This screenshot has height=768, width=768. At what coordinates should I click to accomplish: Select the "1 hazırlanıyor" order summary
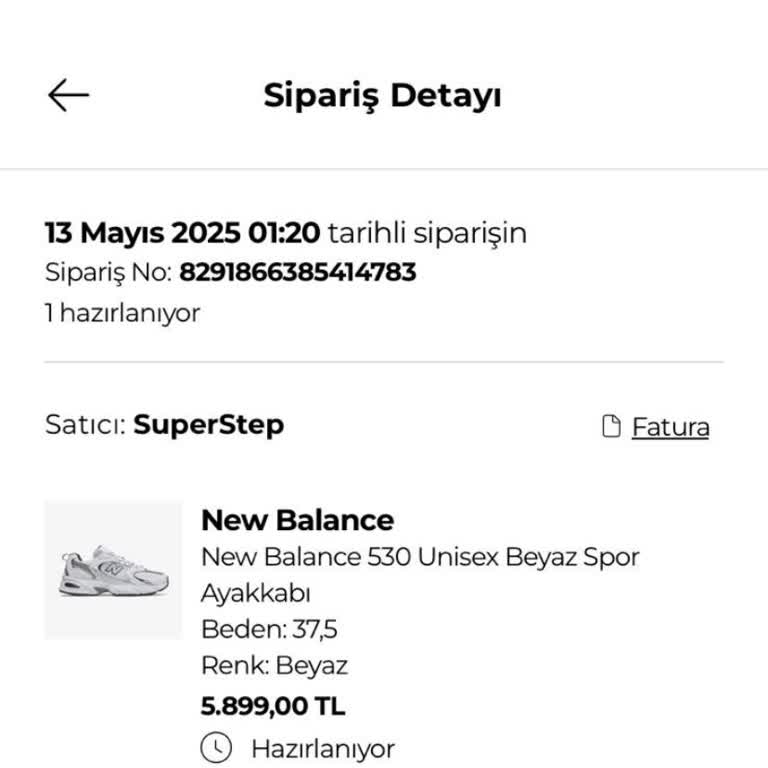pos(122,313)
